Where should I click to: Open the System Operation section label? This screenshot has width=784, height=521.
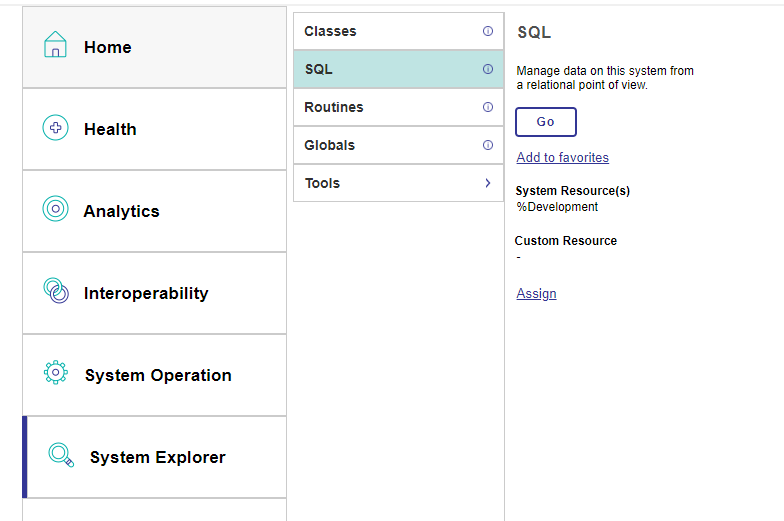tap(158, 375)
